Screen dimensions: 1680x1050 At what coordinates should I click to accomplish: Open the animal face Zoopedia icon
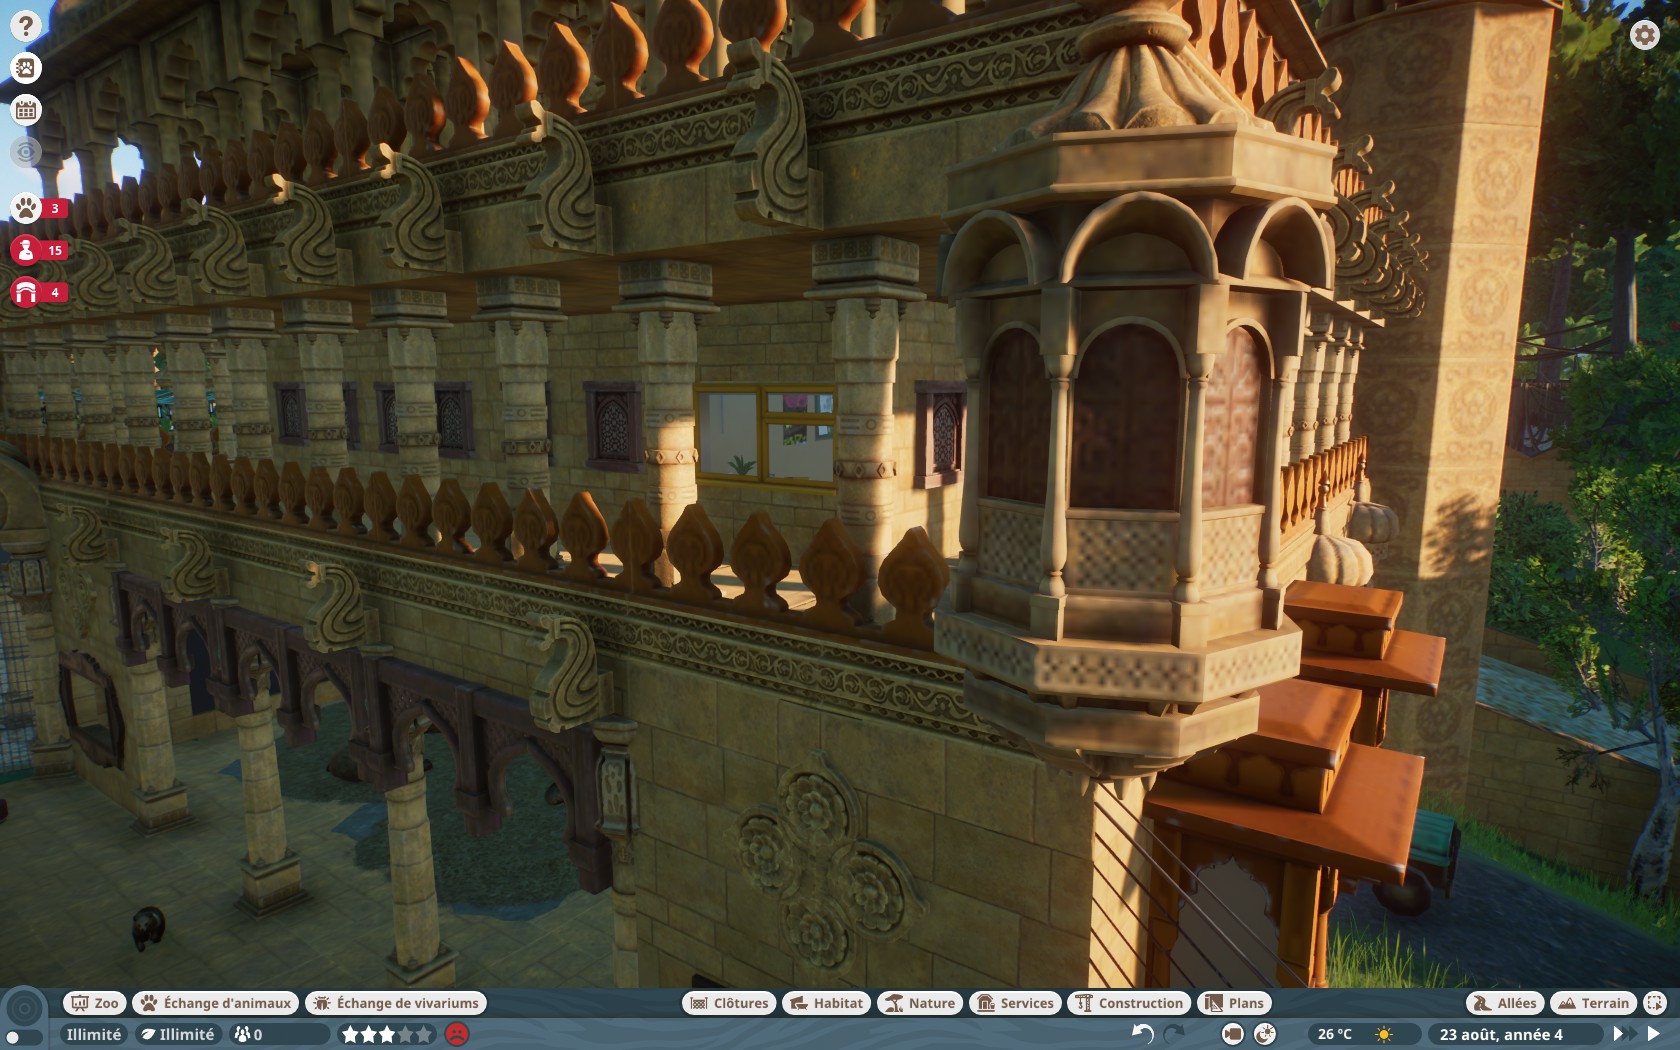coord(26,68)
